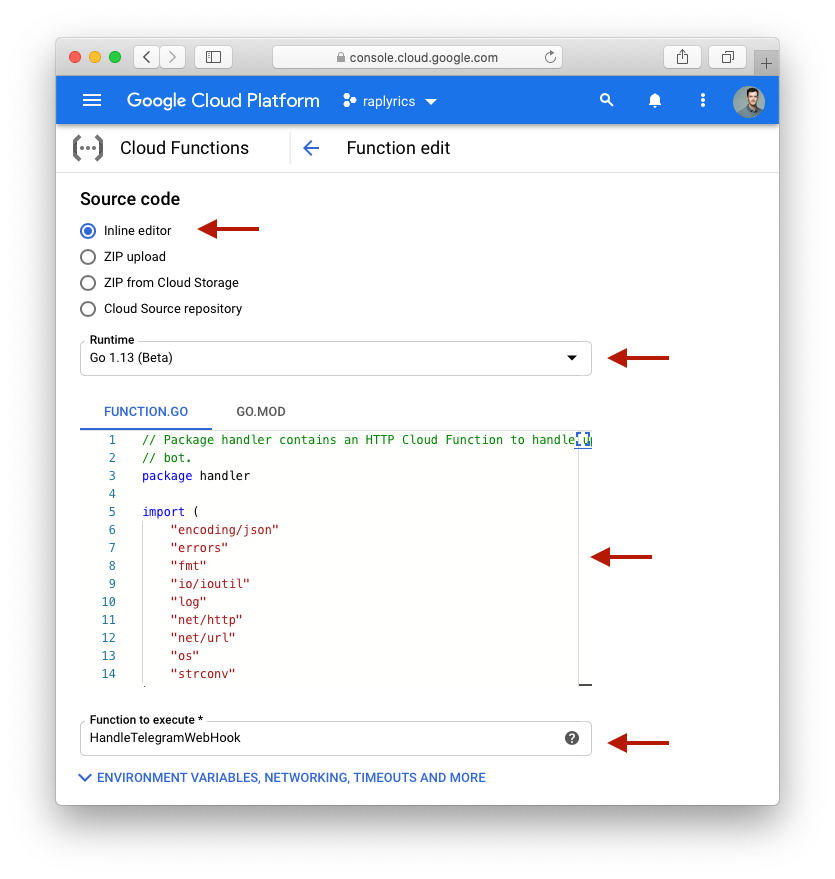Click the first comment line about Package handler

coord(359,440)
